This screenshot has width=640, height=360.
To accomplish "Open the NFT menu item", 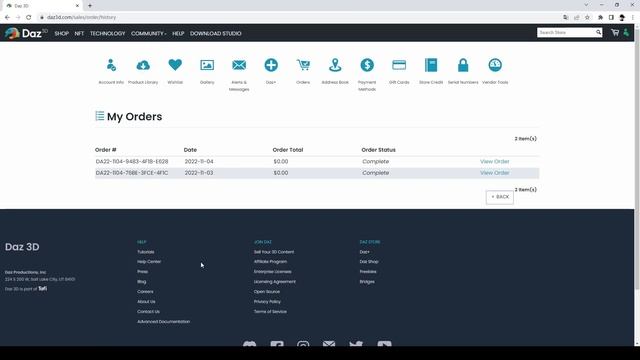I will click(x=79, y=33).
